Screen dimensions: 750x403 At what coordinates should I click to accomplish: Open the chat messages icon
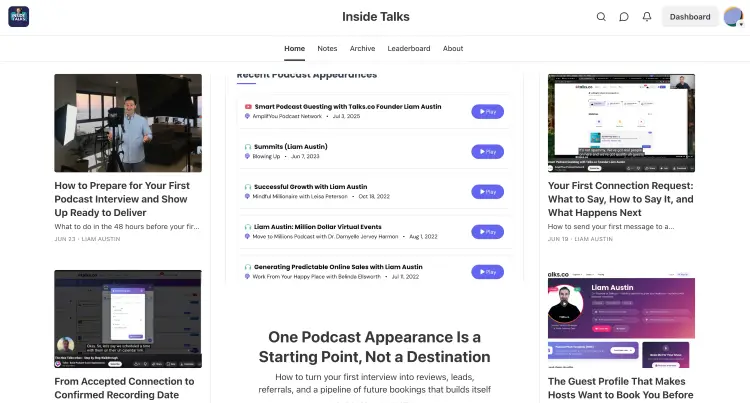click(624, 17)
